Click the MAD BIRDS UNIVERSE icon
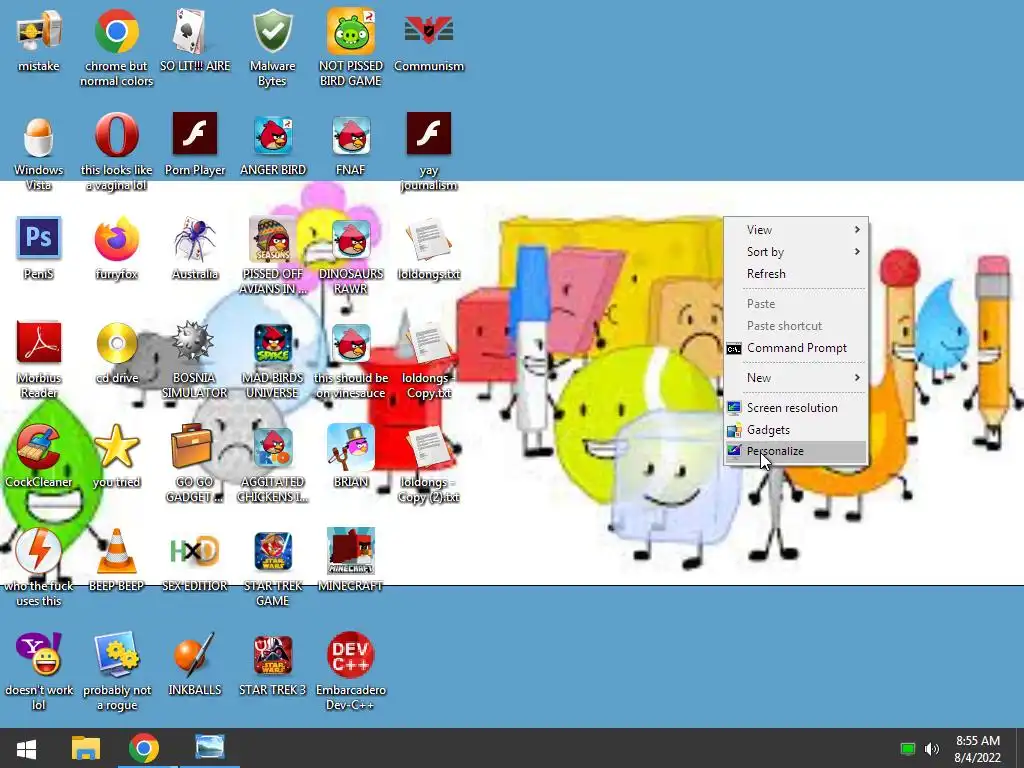This screenshot has width=1024, height=768. (x=272, y=343)
